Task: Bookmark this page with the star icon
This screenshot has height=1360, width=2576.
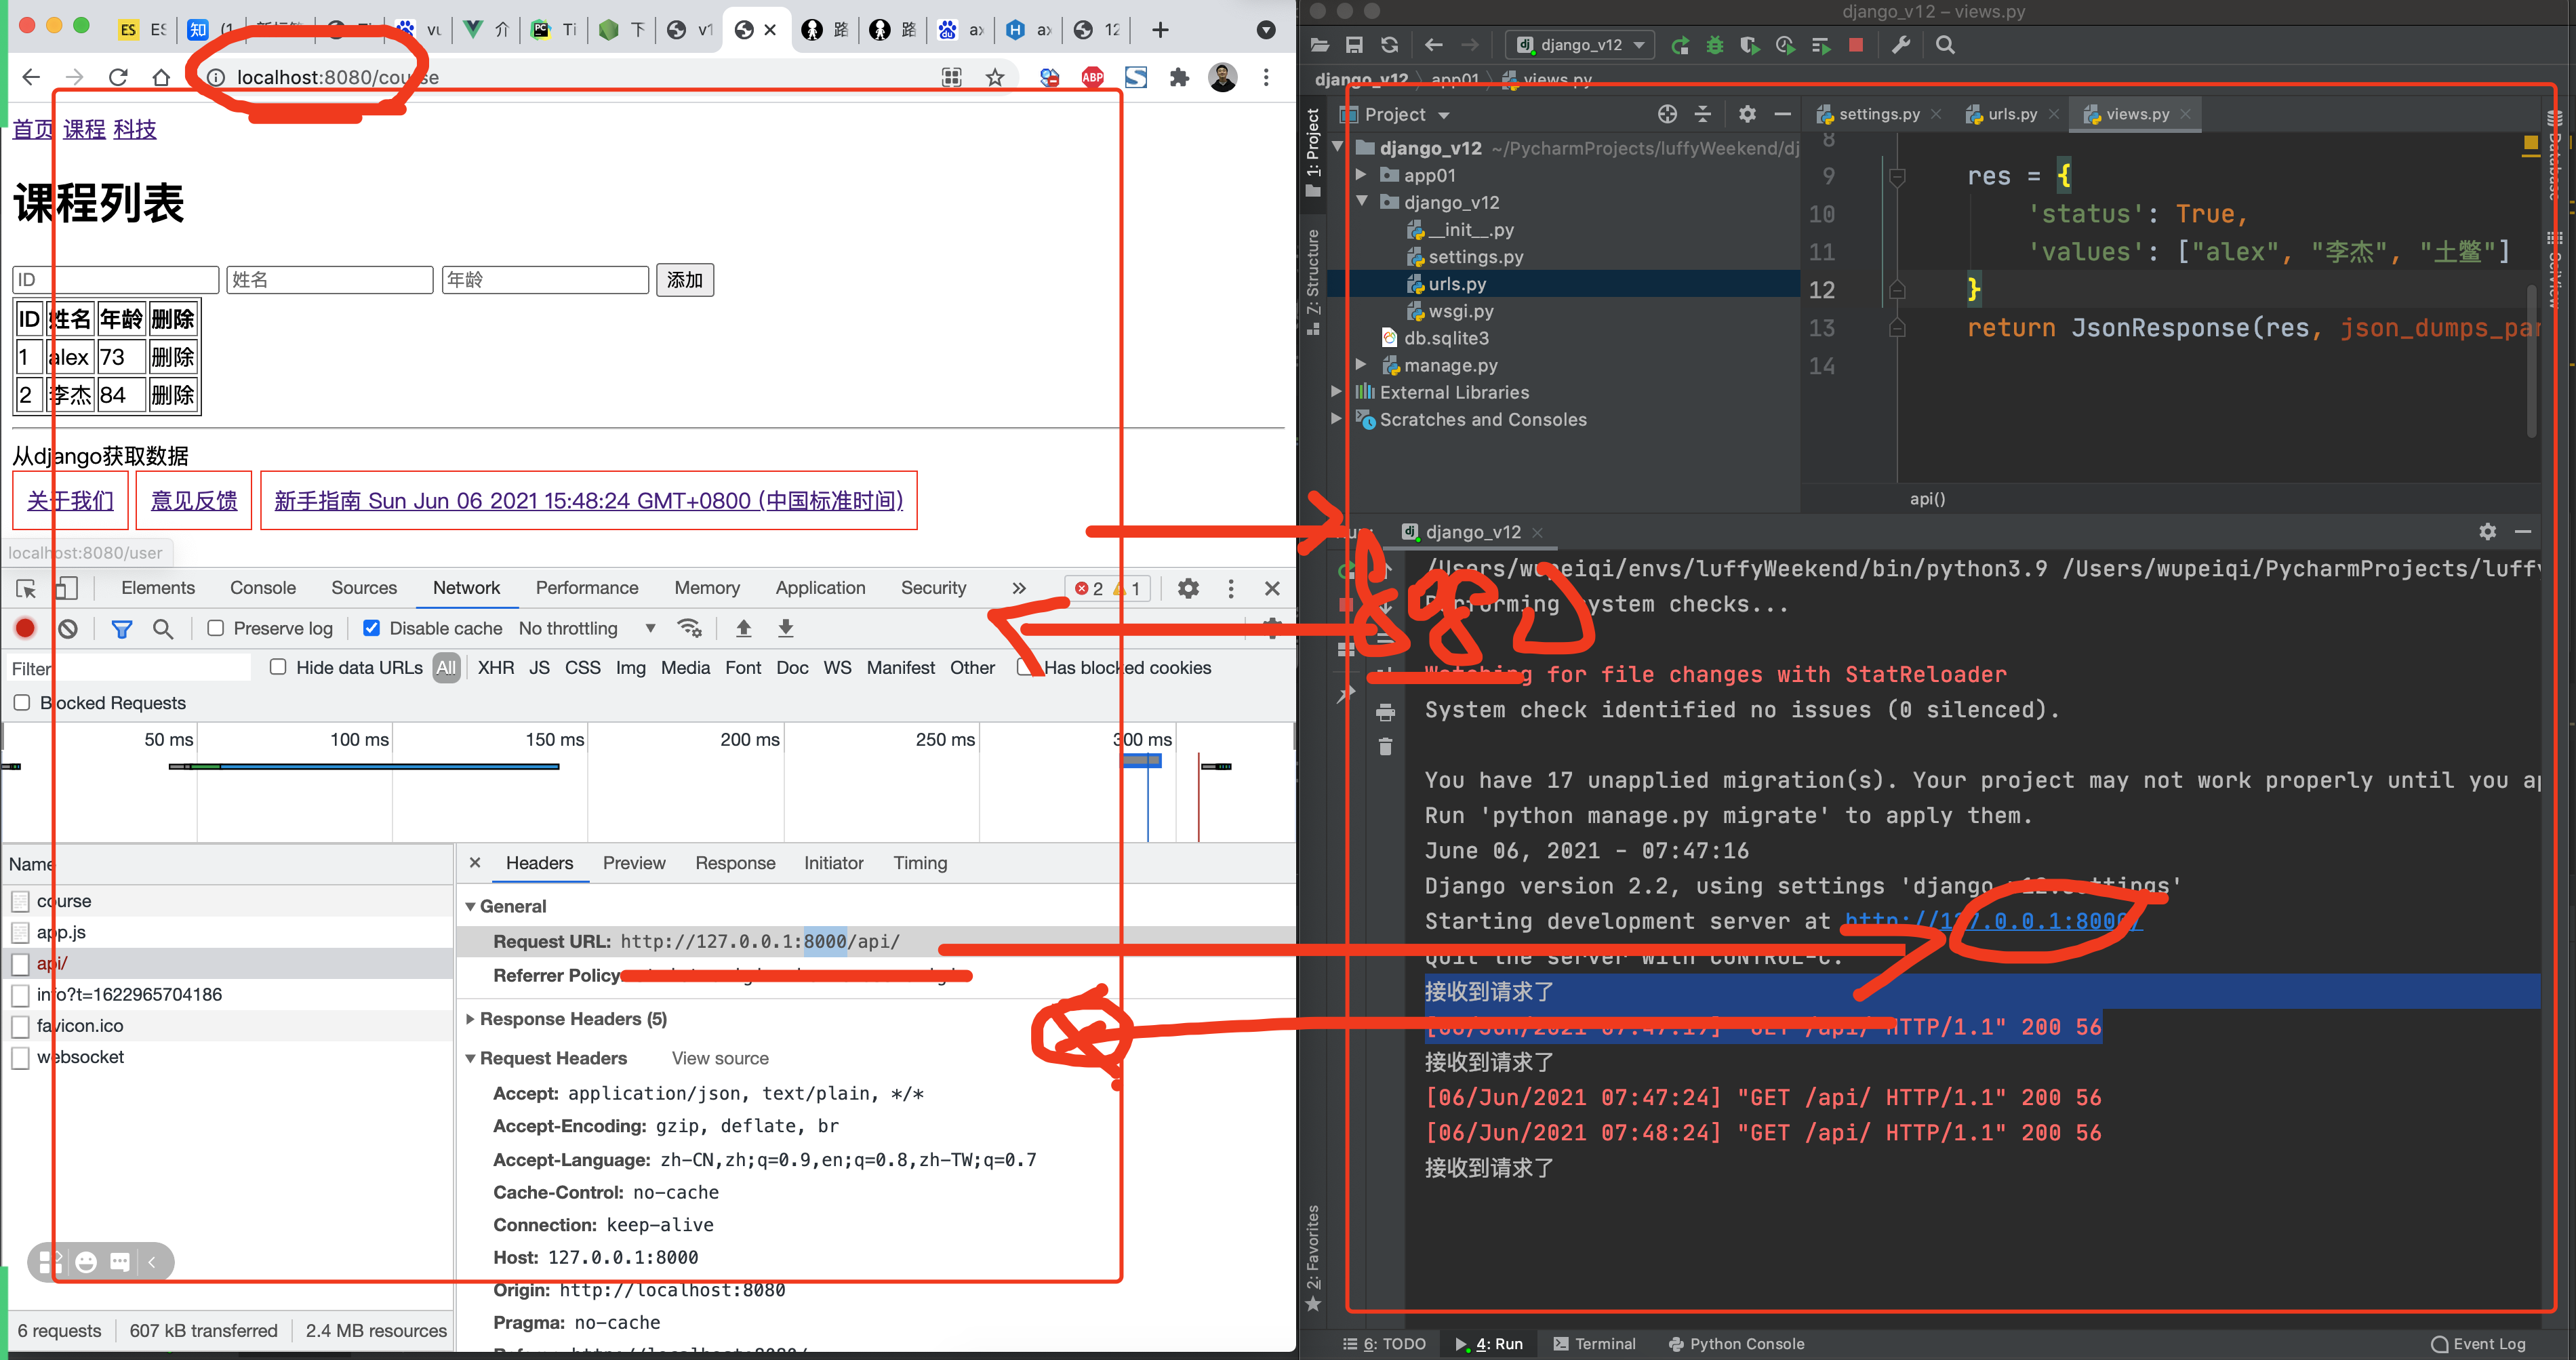Action: click(x=995, y=77)
